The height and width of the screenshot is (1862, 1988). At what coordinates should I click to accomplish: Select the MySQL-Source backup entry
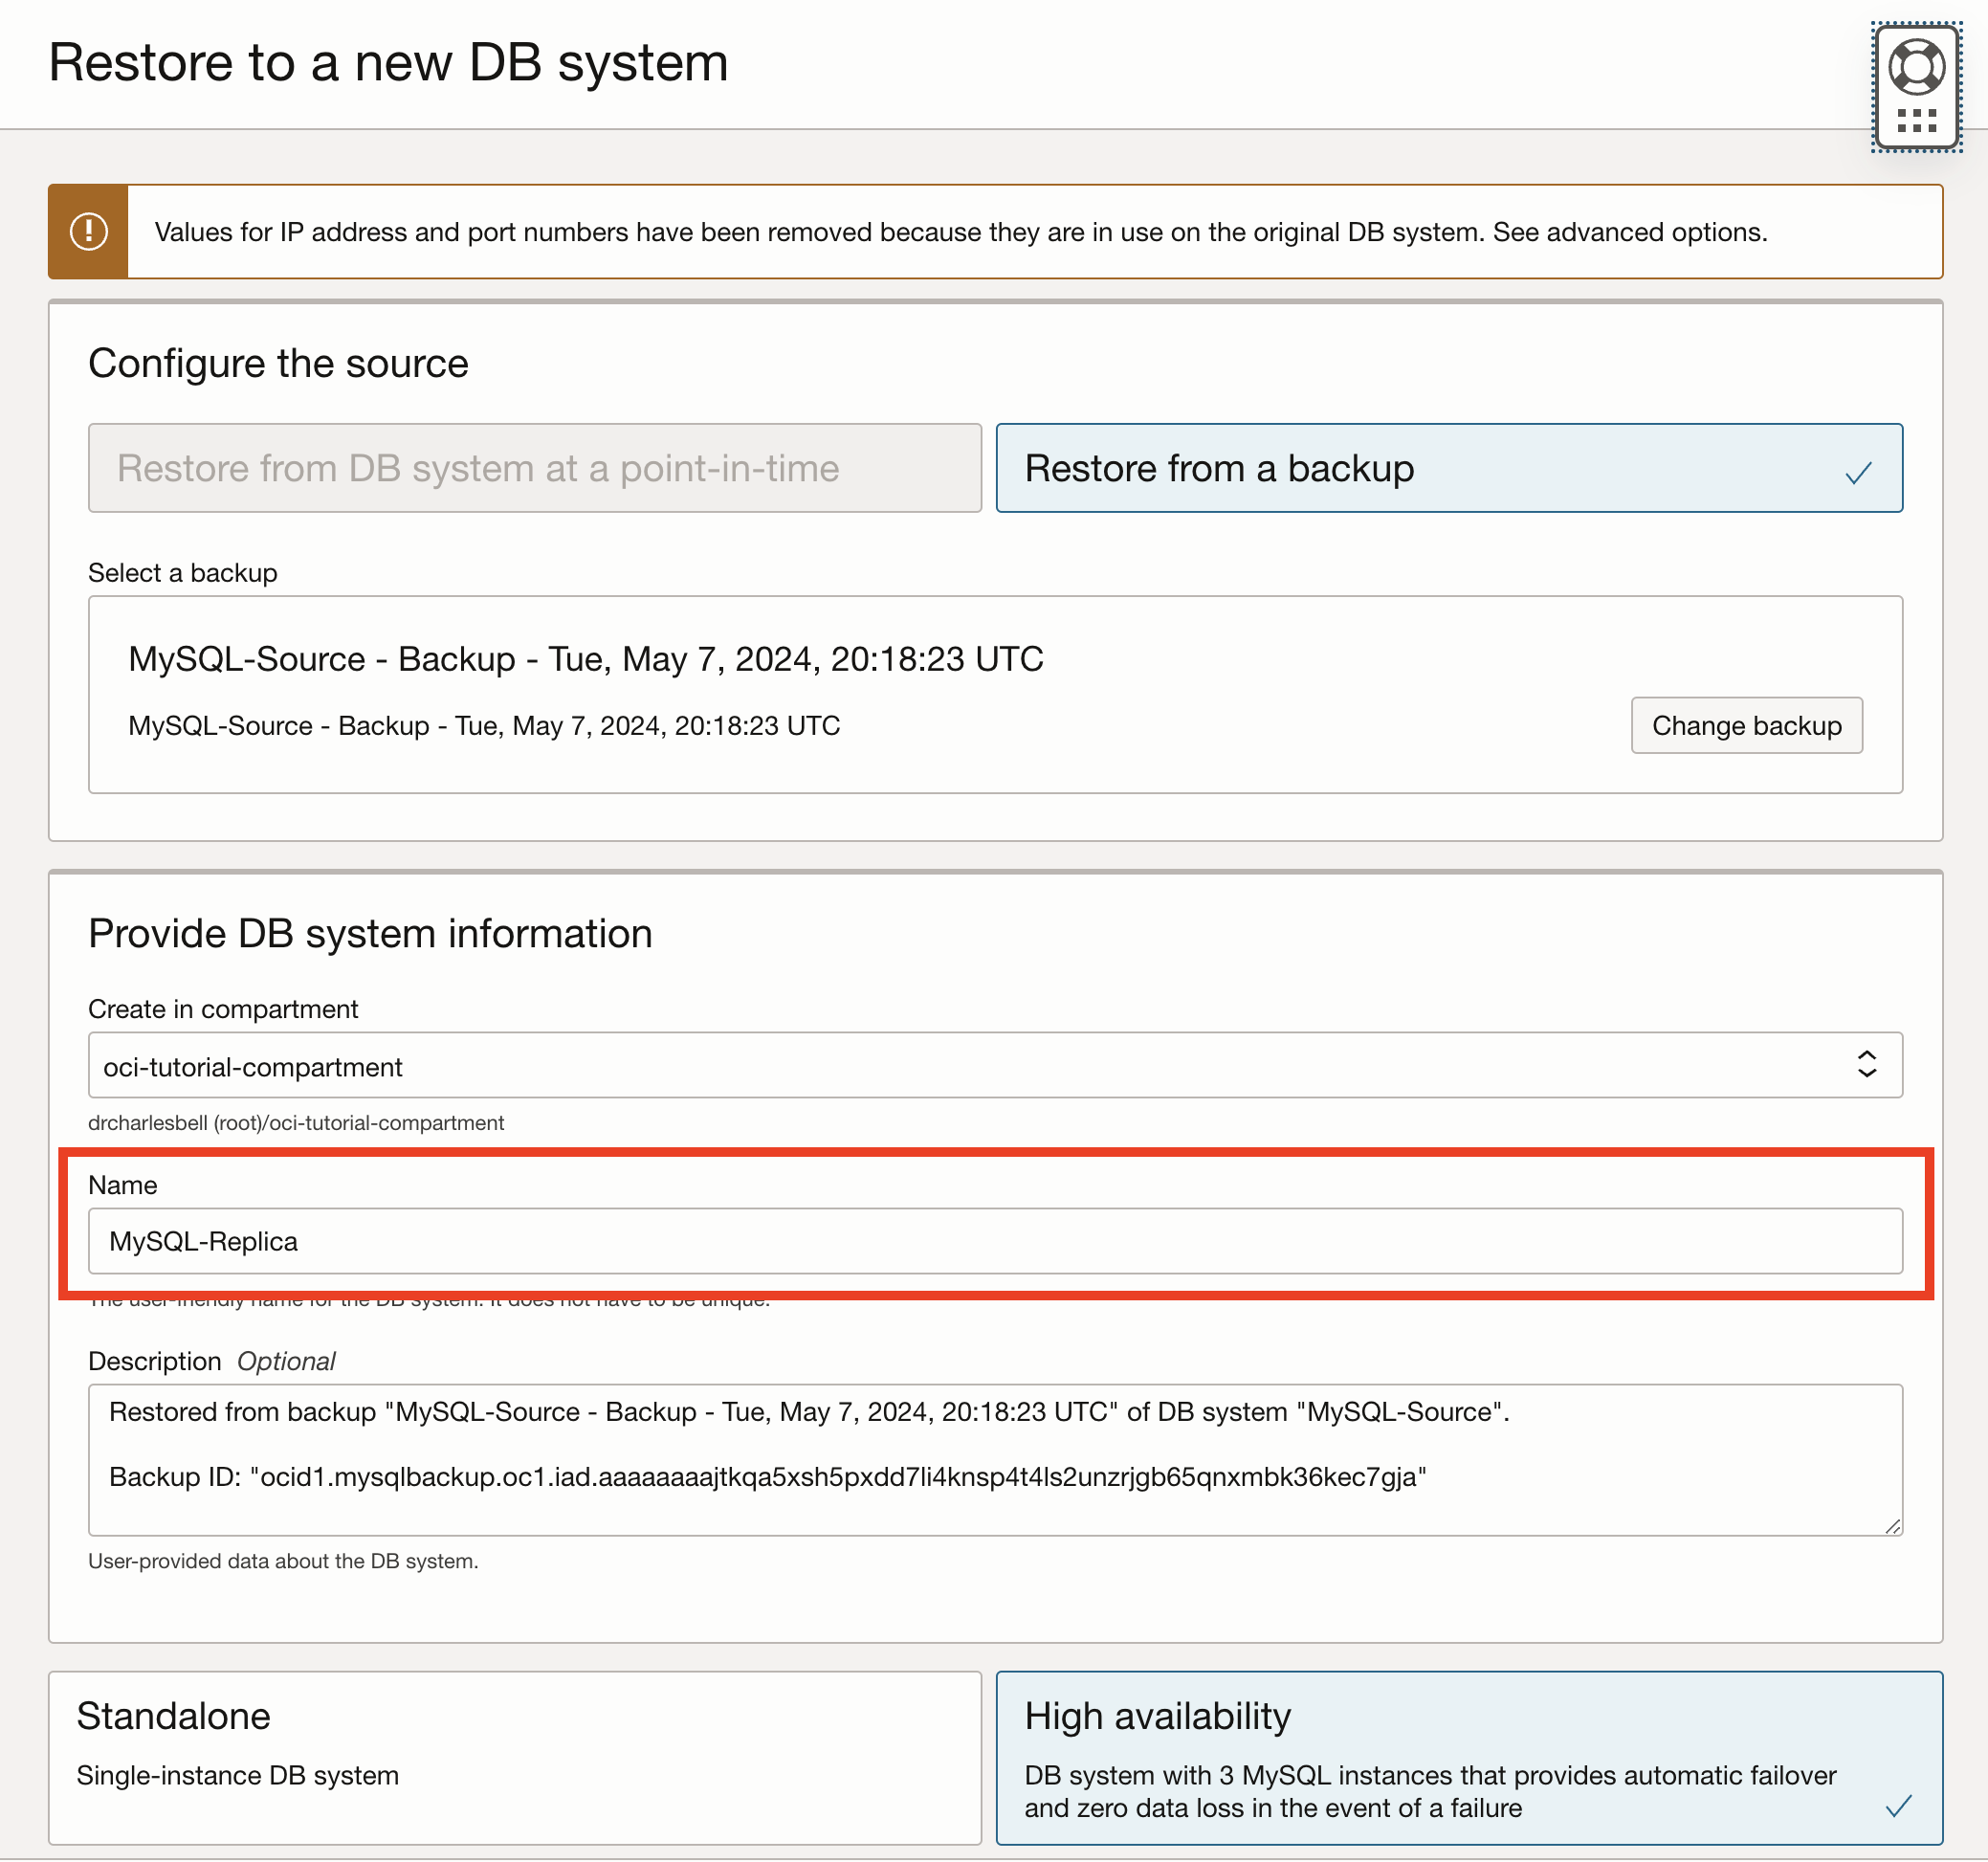click(585, 659)
